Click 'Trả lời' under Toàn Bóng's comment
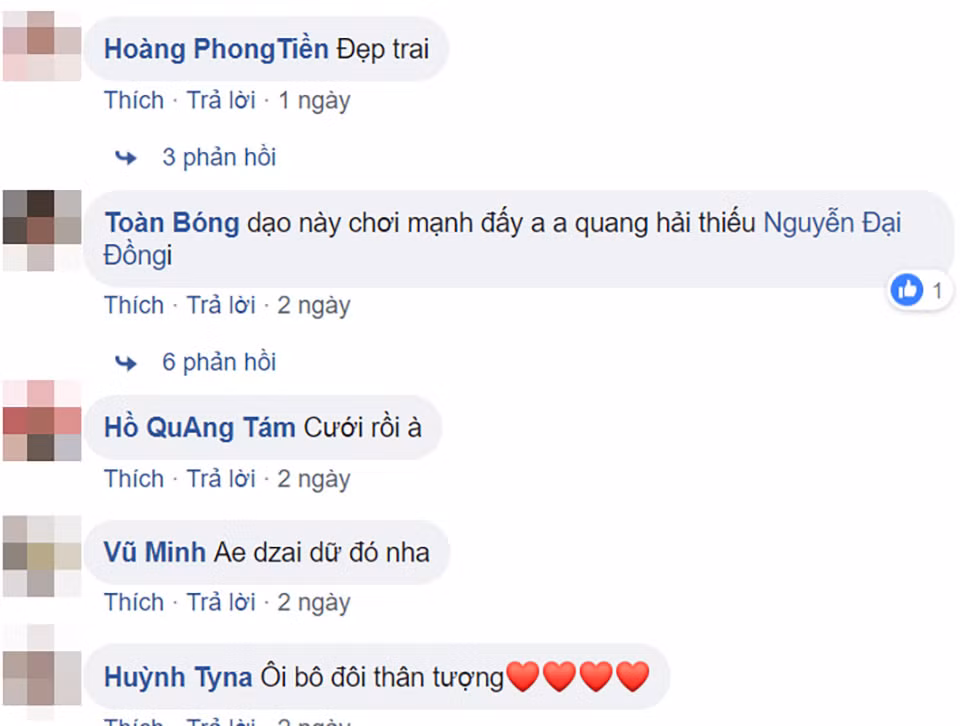This screenshot has width=960, height=726. [220, 305]
